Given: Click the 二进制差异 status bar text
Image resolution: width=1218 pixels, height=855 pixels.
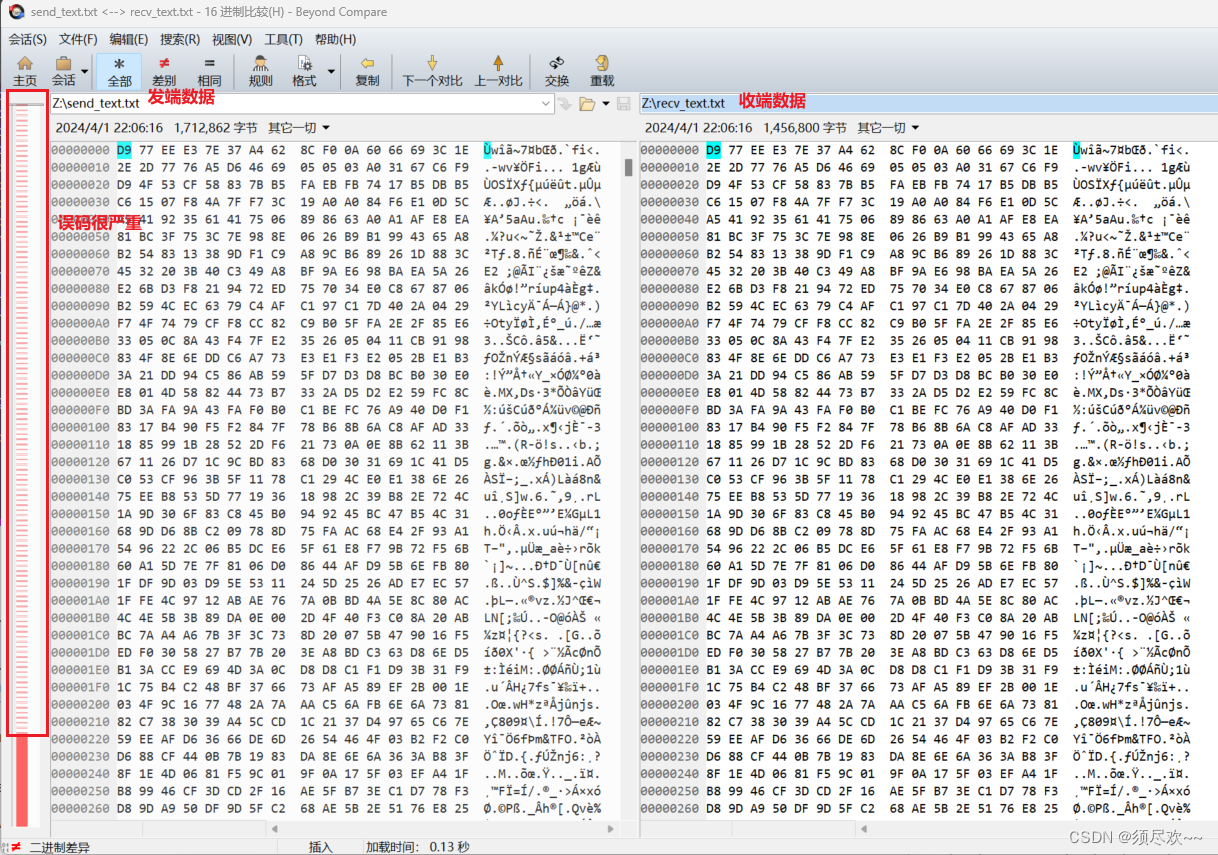Looking at the screenshot, I should (59, 847).
